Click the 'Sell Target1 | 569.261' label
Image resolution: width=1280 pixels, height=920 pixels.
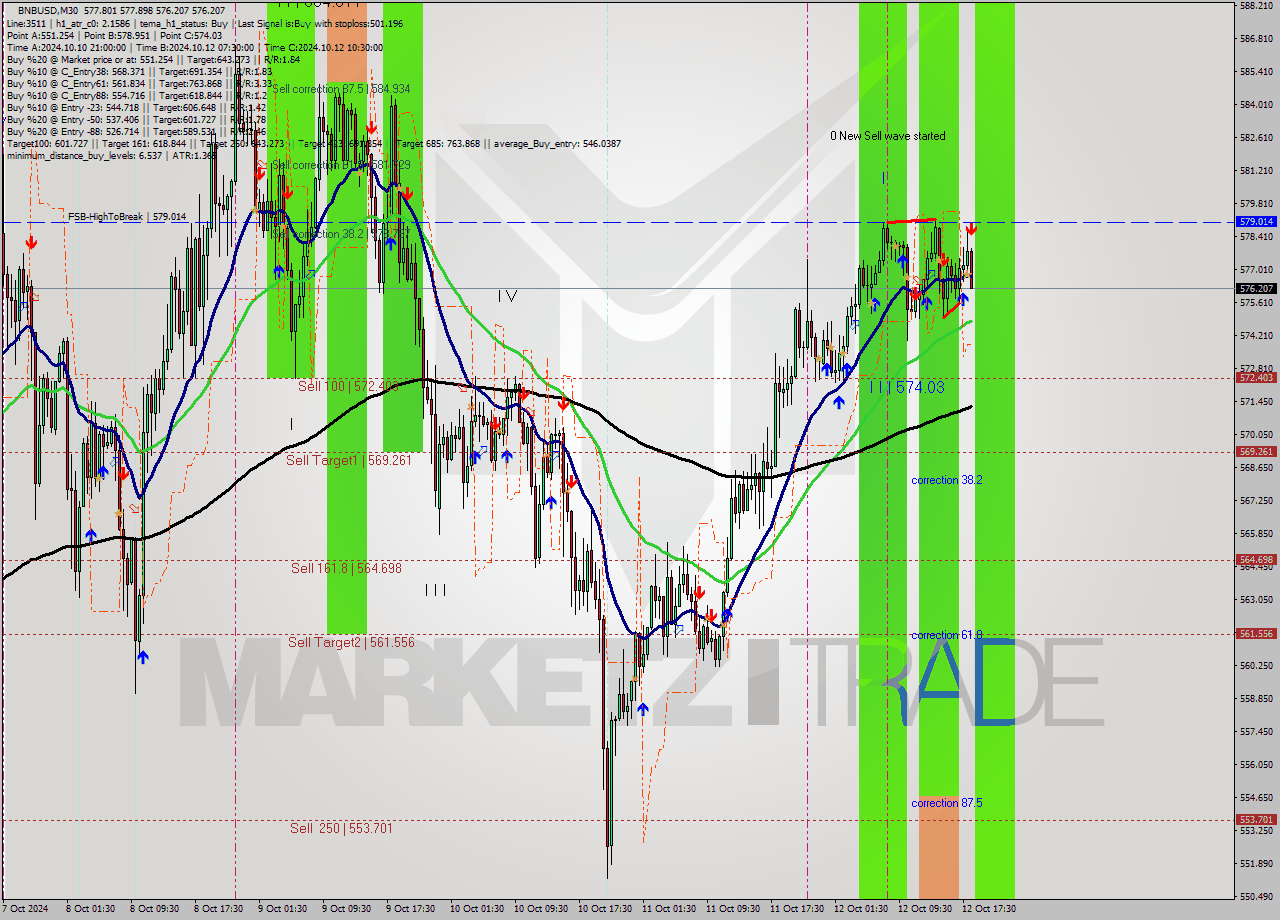click(348, 460)
